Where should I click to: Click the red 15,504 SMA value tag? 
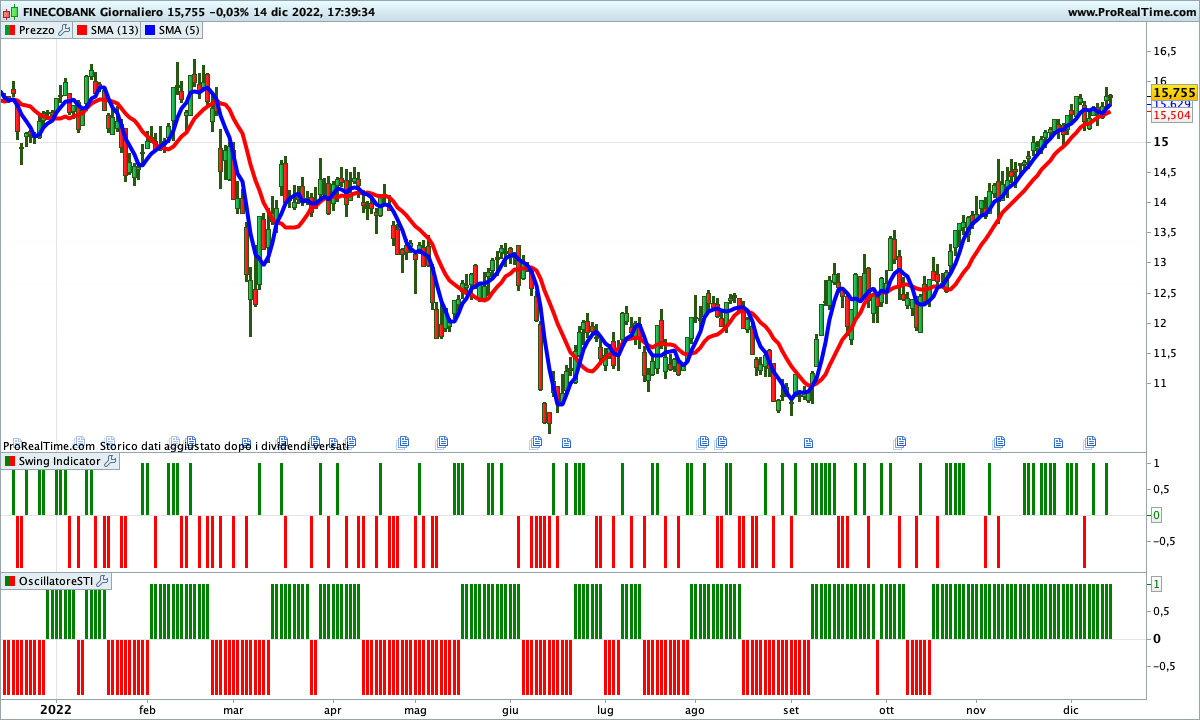point(1171,115)
